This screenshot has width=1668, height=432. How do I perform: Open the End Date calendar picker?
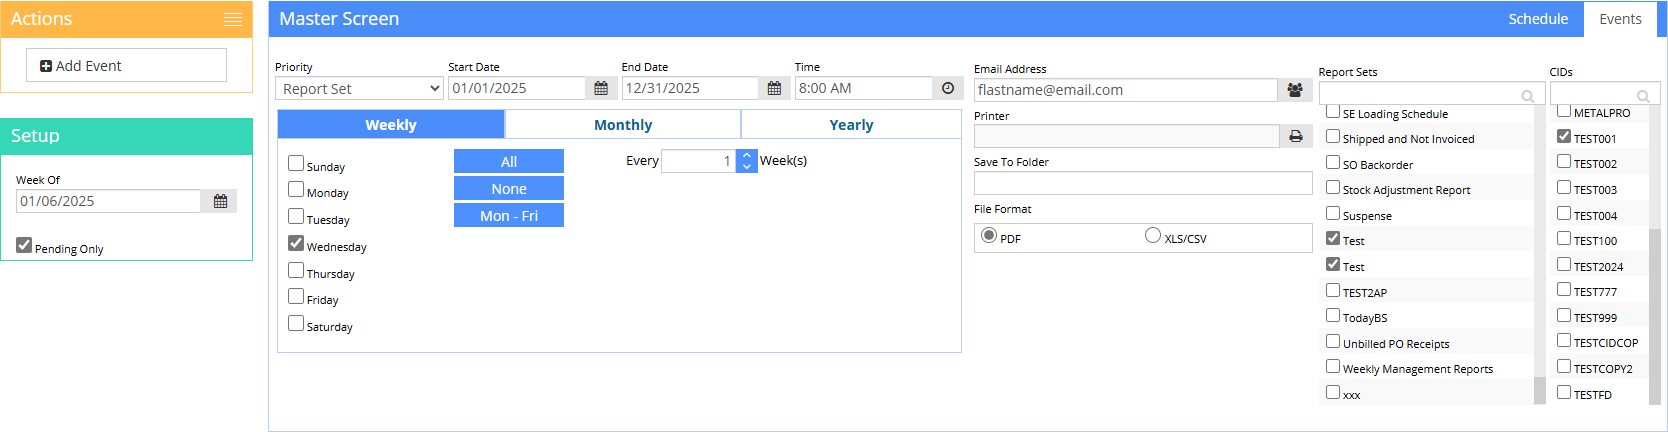774,88
